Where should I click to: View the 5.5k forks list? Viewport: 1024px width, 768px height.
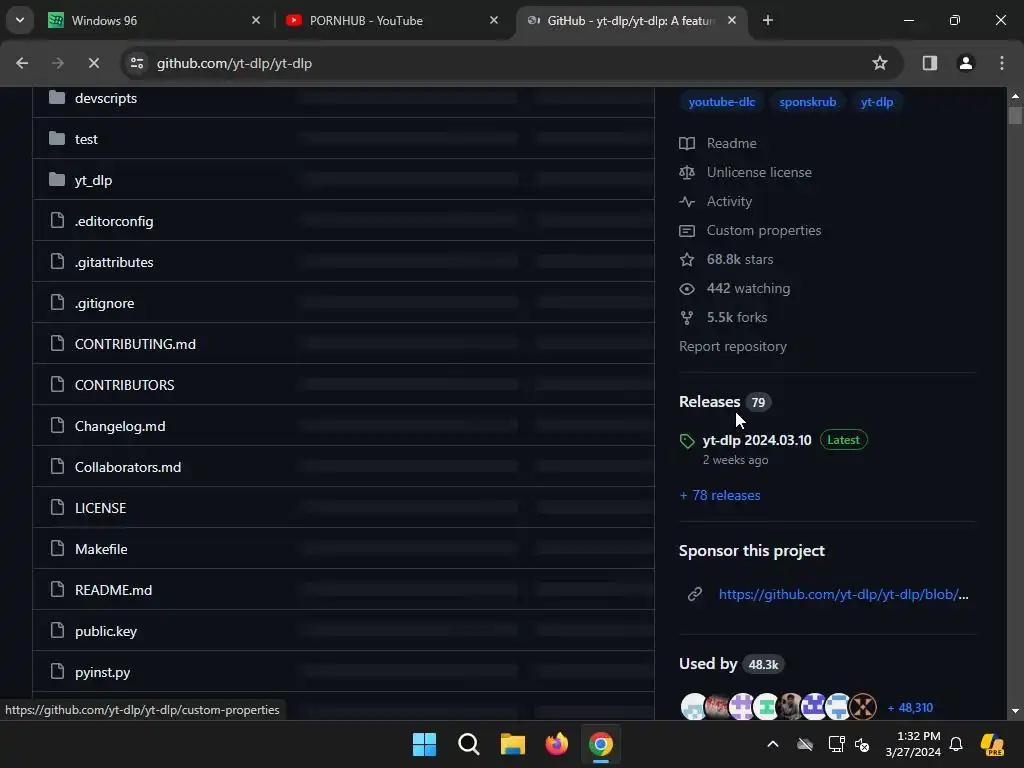point(737,317)
